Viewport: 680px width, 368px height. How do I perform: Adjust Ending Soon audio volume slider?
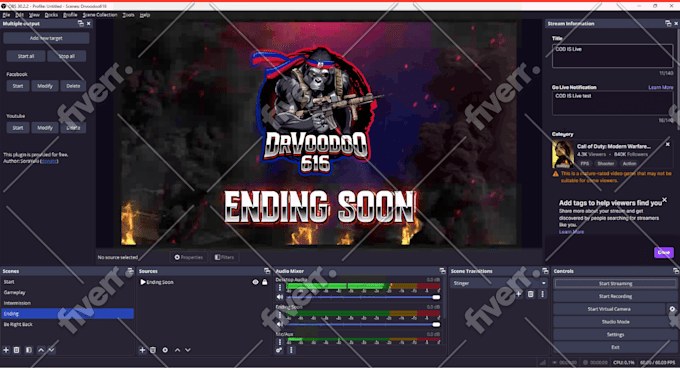[363, 324]
